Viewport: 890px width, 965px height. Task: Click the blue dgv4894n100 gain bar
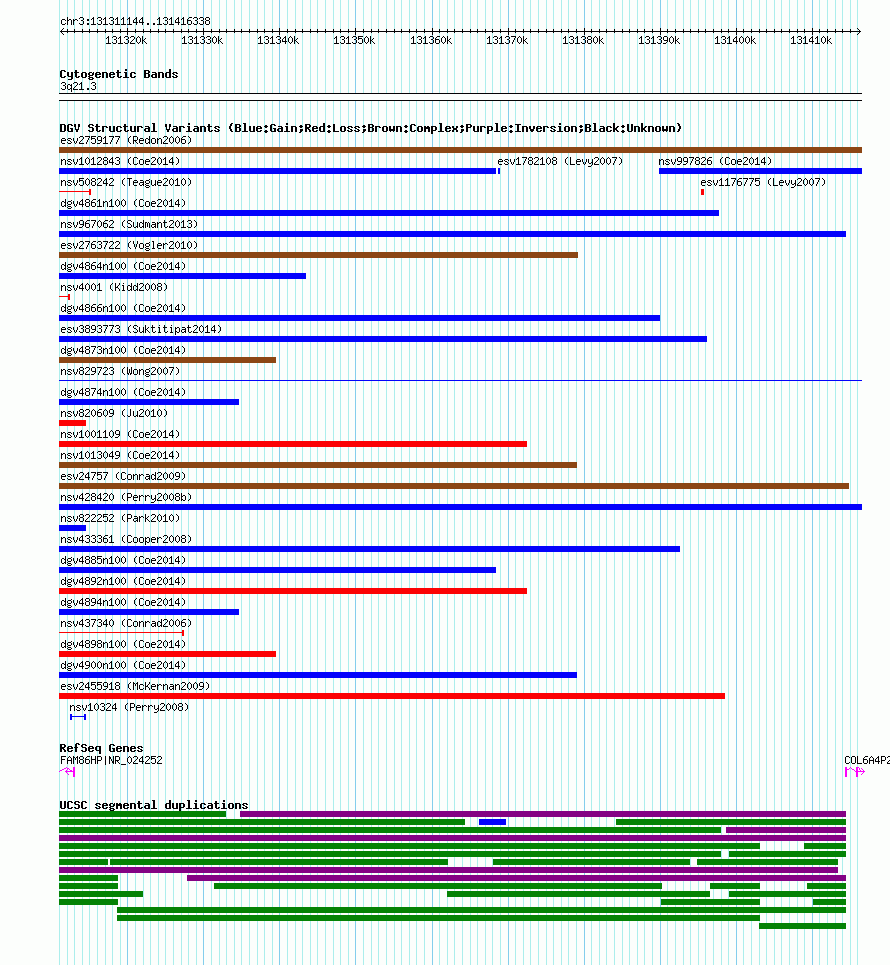point(149,612)
